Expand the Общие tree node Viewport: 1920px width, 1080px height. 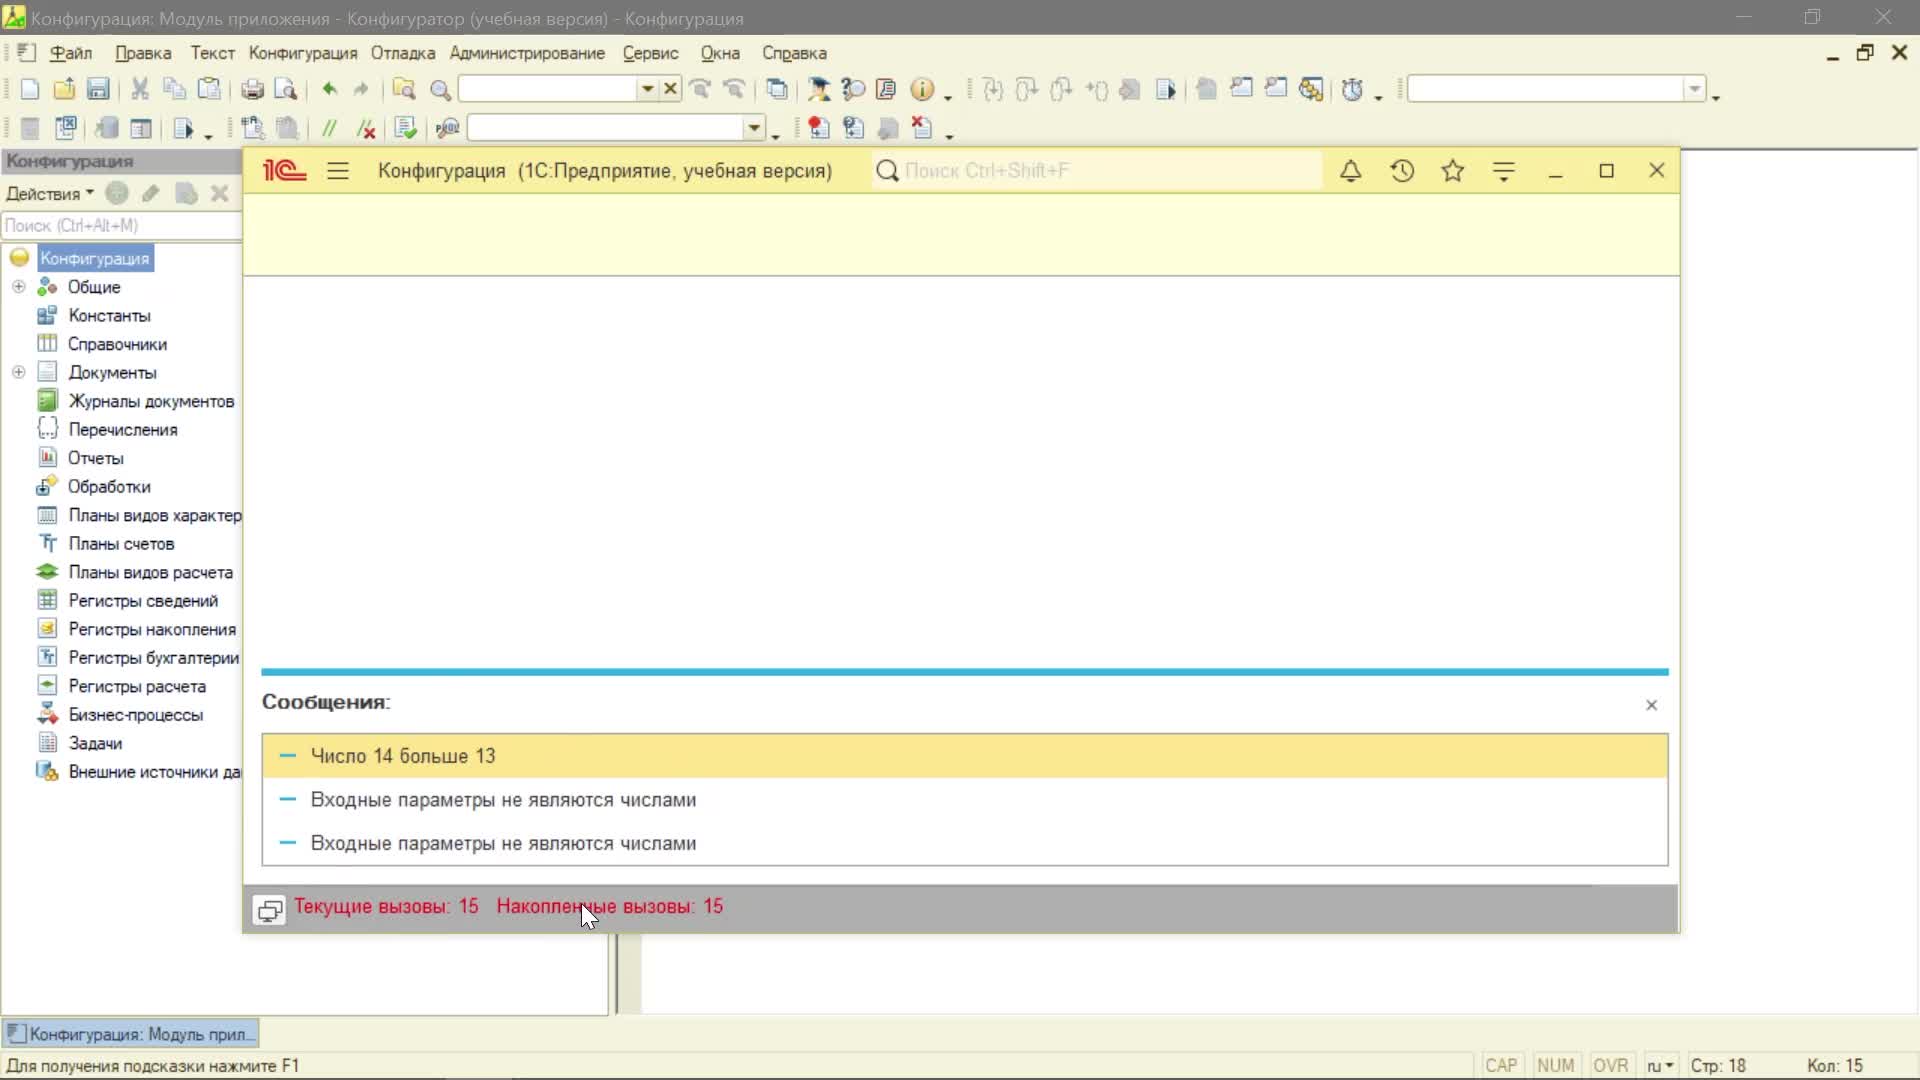coord(19,287)
